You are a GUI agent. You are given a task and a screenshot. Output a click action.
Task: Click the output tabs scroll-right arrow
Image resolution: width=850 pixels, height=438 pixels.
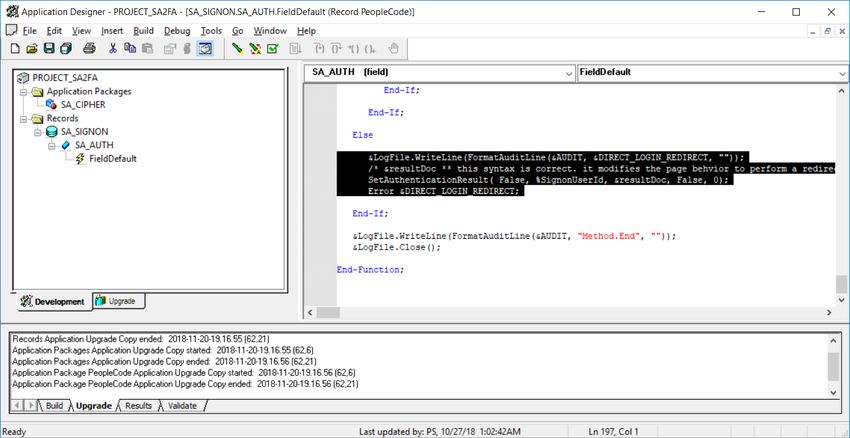[31, 405]
